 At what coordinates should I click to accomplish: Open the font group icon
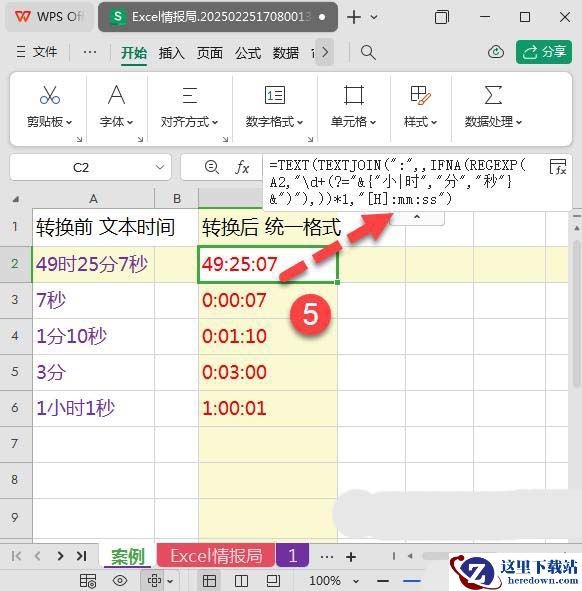click(116, 95)
